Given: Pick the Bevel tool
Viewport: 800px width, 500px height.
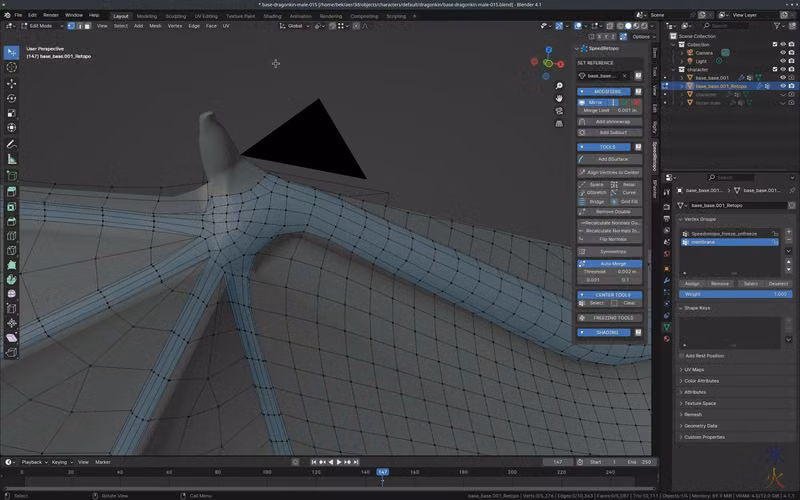Looking at the screenshot, I should (x=11, y=221).
